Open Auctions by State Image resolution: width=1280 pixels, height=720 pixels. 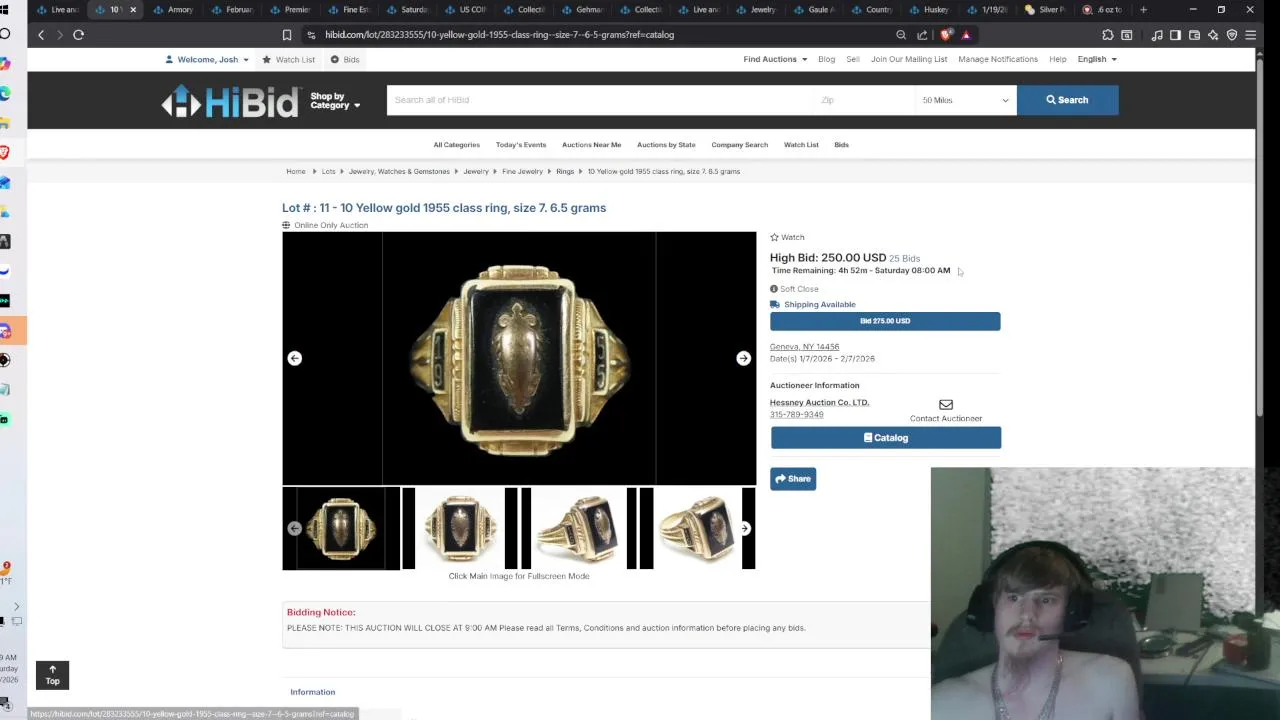(x=666, y=145)
